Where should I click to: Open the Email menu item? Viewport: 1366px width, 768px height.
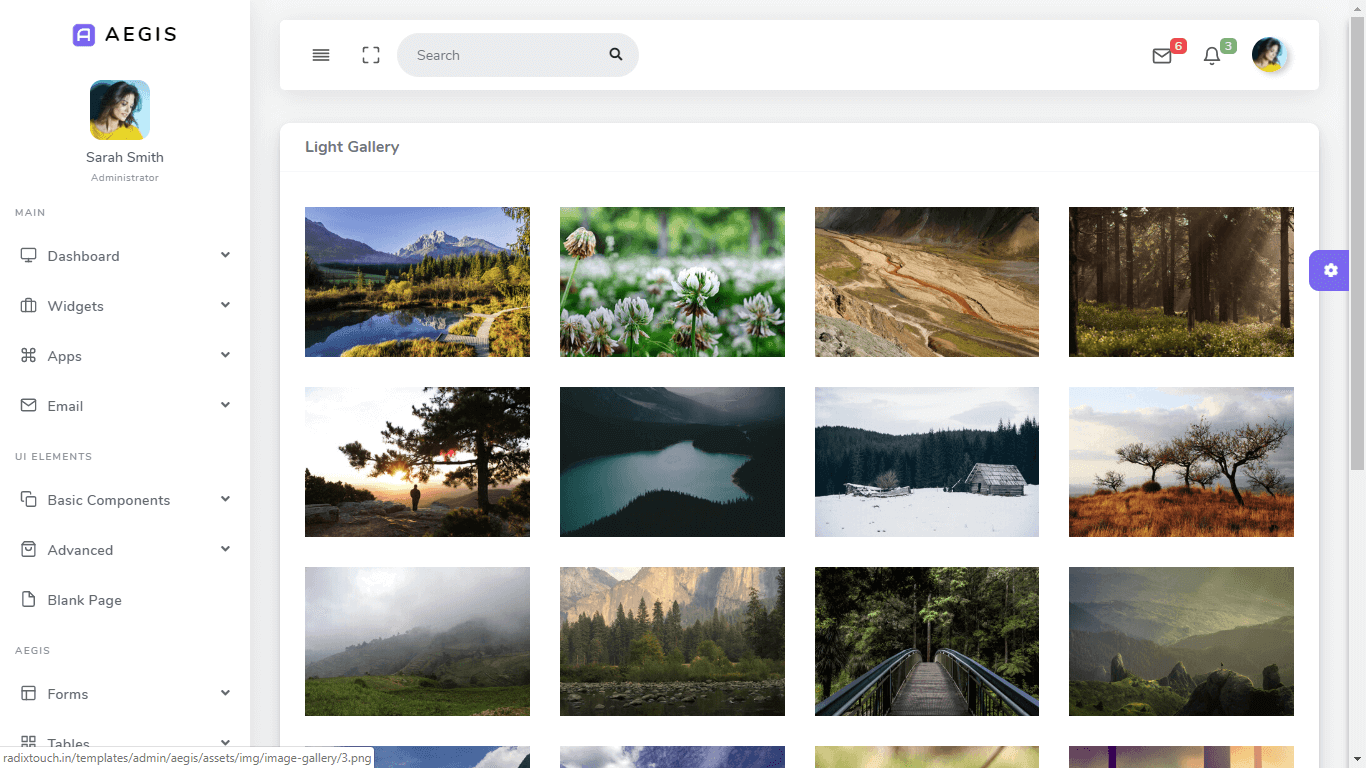point(125,406)
